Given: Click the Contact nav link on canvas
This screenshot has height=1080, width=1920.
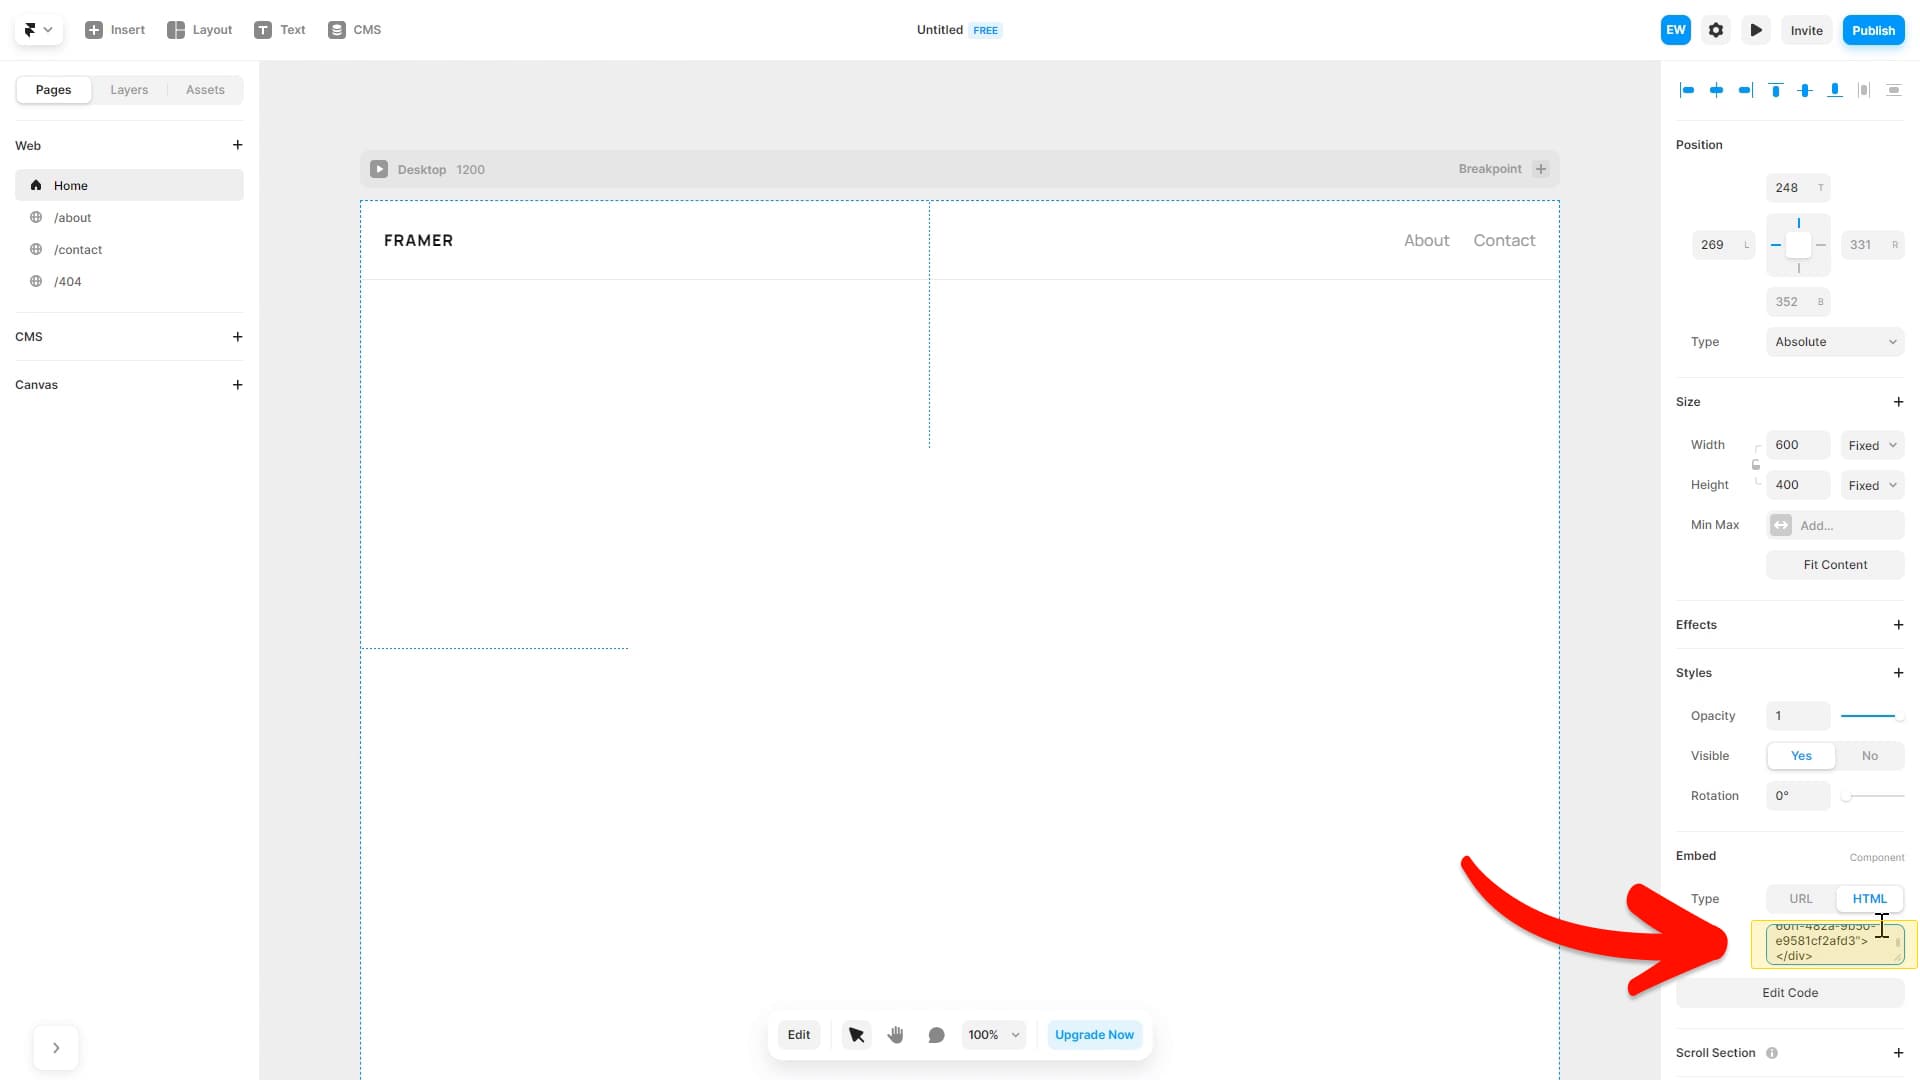Looking at the screenshot, I should click(1504, 240).
